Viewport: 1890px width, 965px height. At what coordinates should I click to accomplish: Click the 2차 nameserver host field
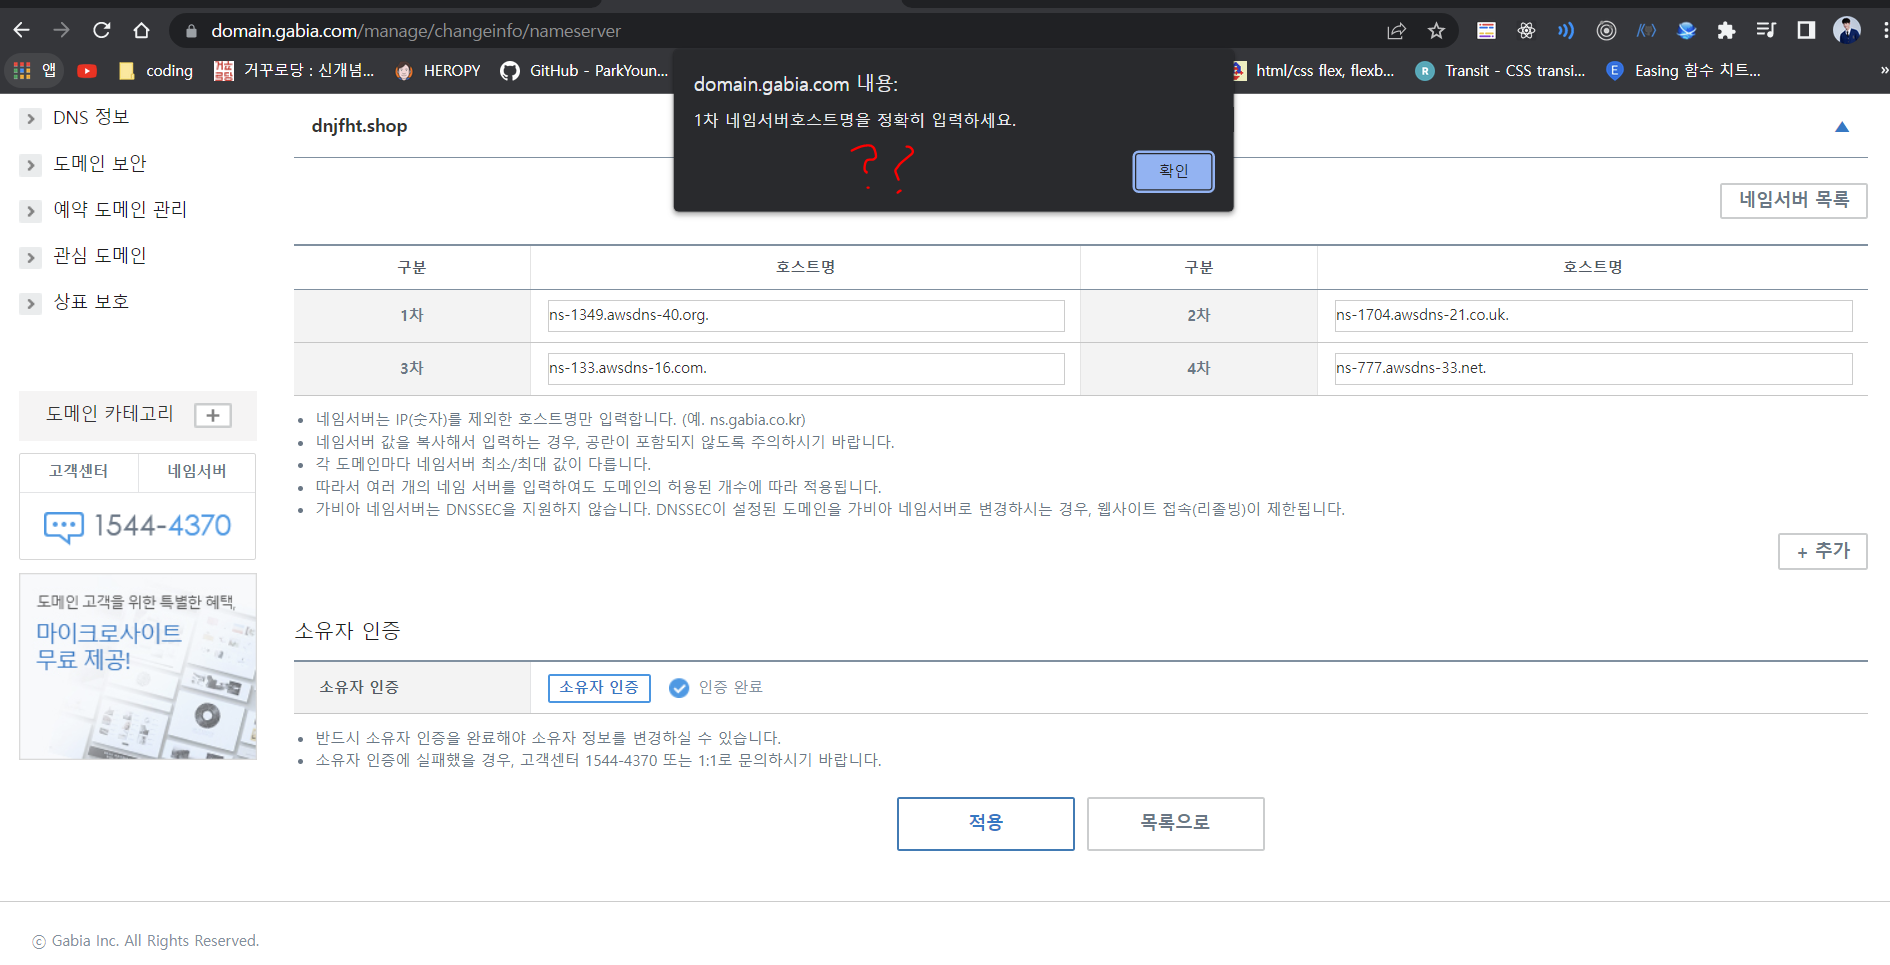1593,315
